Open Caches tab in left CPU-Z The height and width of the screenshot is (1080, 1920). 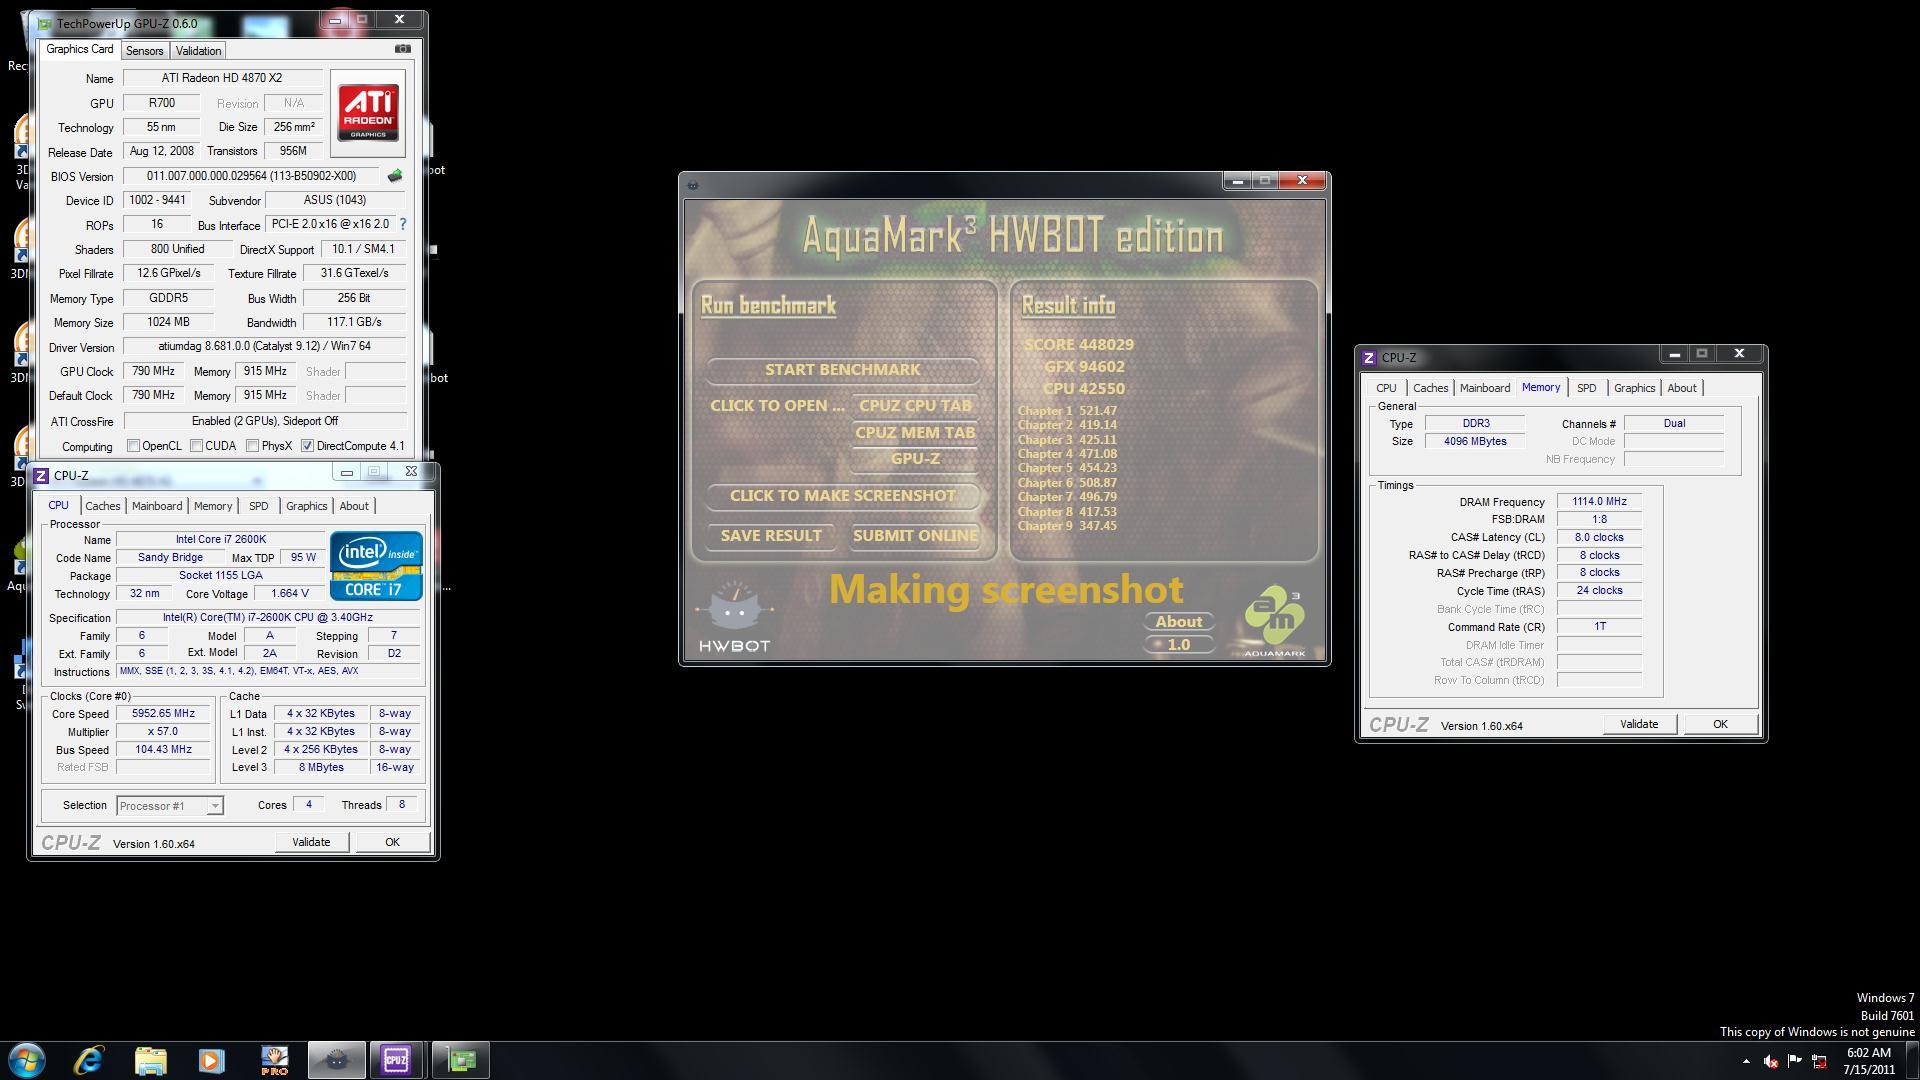pos(102,506)
